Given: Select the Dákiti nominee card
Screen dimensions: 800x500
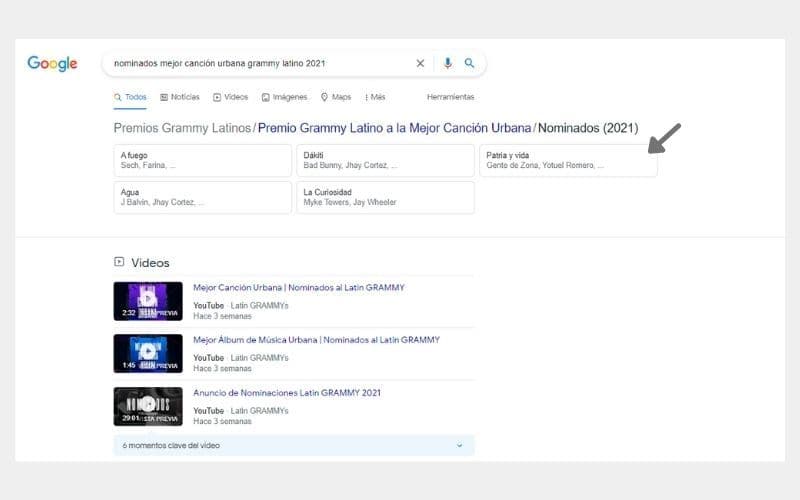Looking at the screenshot, I should pos(385,160).
